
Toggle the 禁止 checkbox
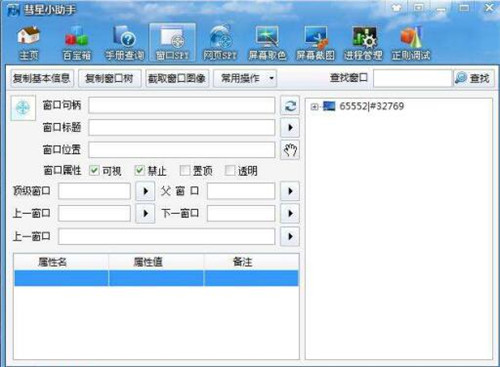(x=139, y=171)
